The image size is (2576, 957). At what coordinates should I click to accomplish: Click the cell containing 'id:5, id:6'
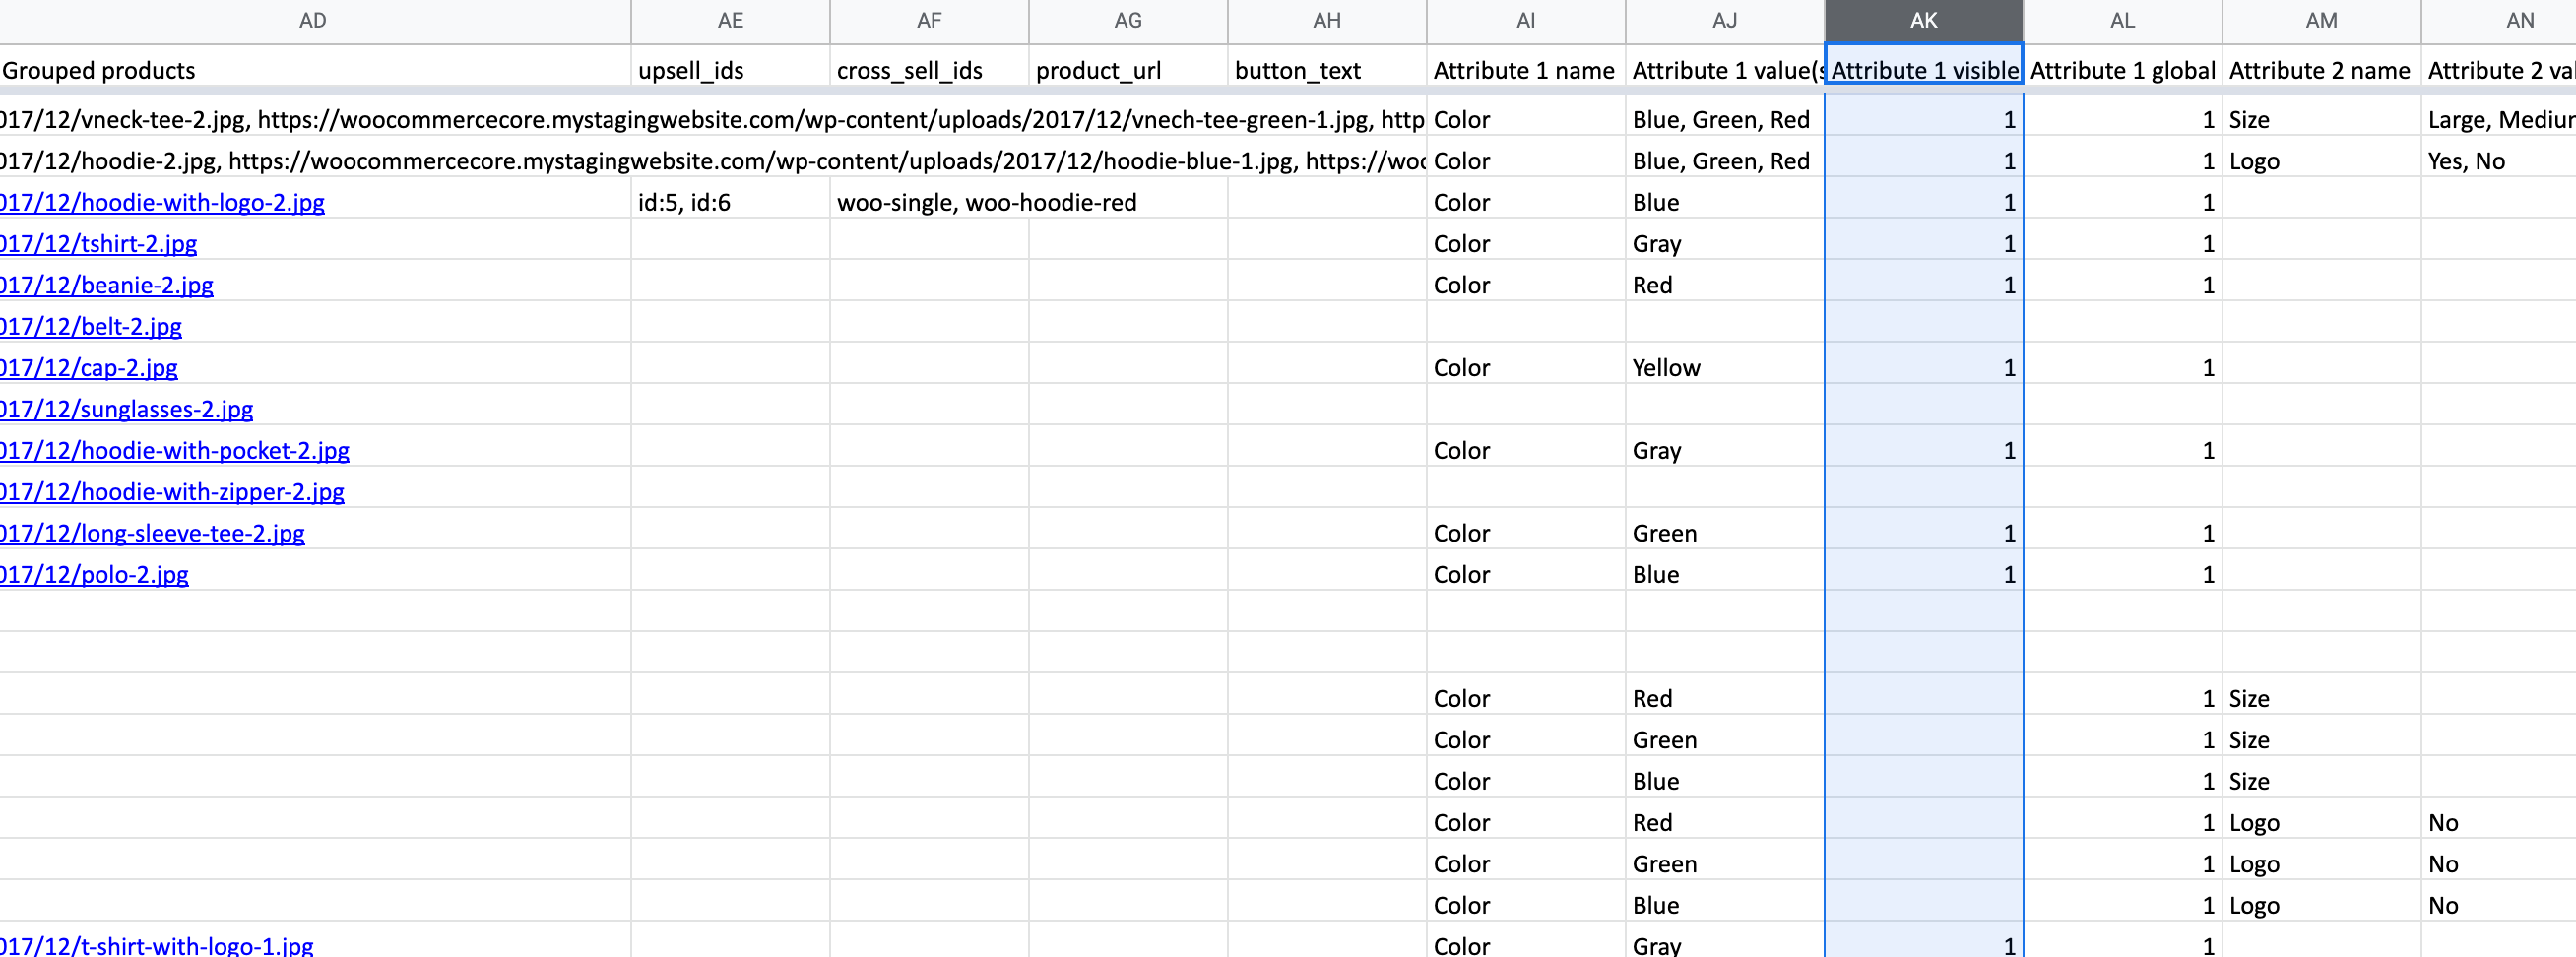pyautogui.click(x=729, y=203)
